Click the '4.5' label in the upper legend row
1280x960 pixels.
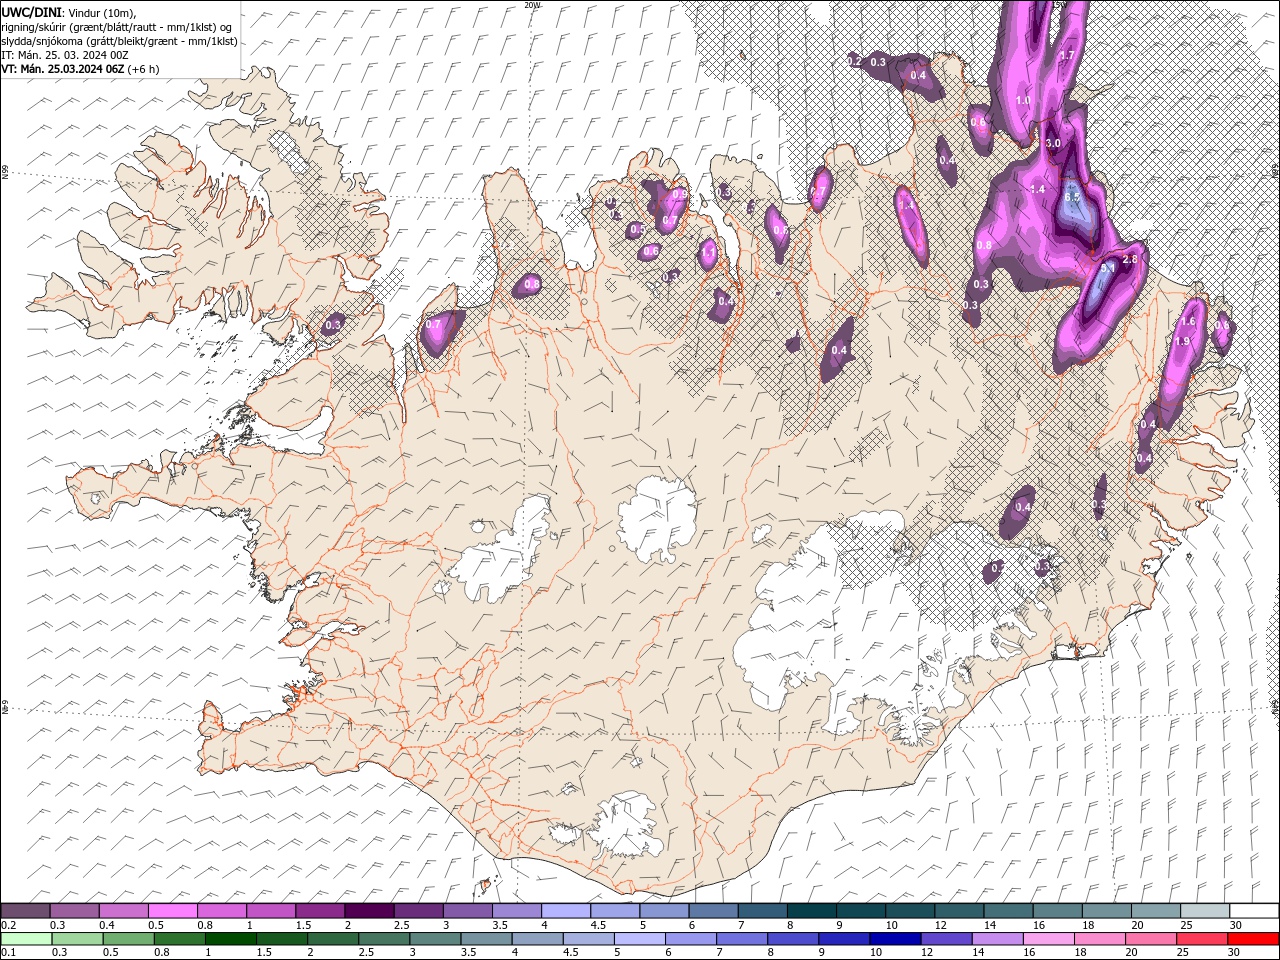(598, 925)
